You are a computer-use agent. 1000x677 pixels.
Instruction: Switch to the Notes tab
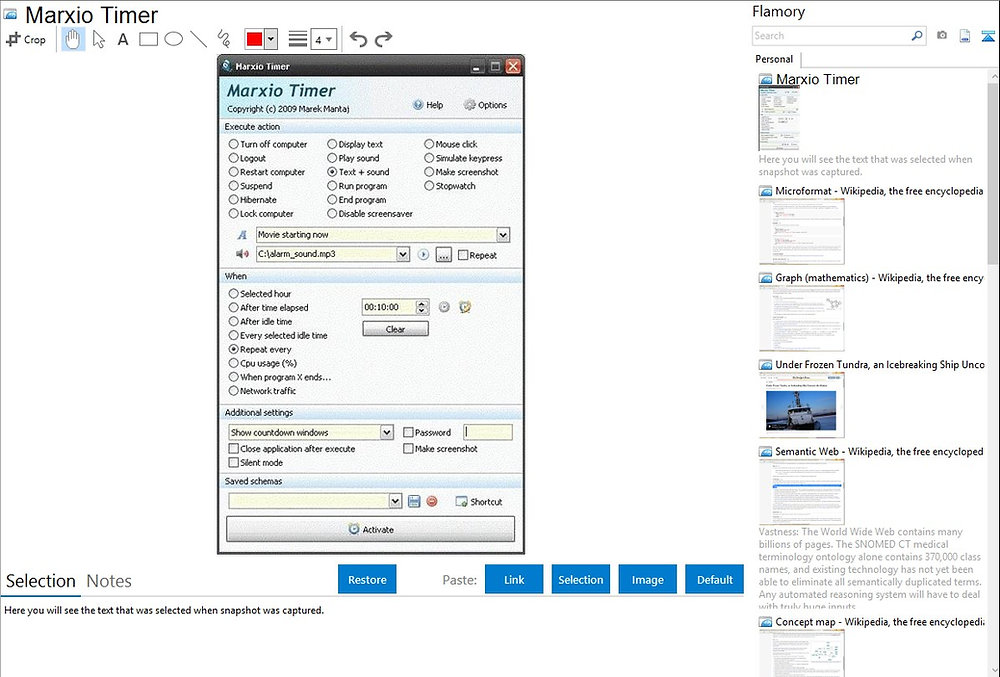click(x=109, y=581)
